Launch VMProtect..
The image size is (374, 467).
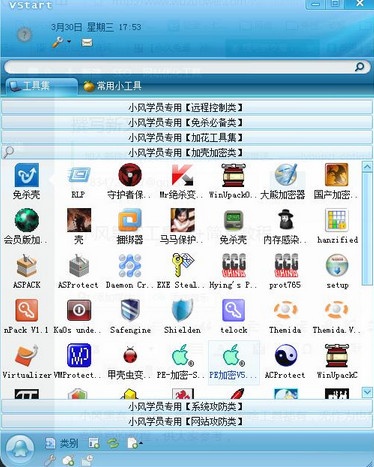[x=78, y=362]
